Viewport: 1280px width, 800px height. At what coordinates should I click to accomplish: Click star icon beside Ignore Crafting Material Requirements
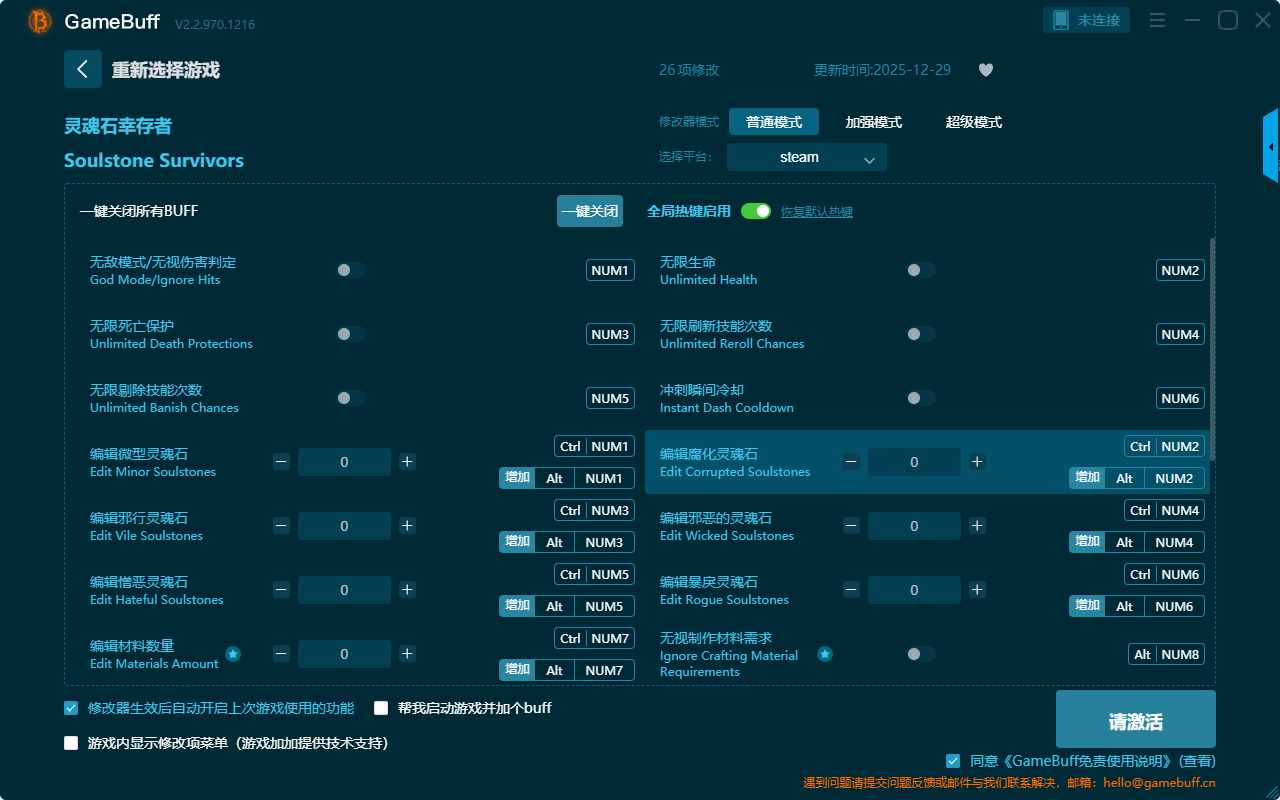point(825,654)
